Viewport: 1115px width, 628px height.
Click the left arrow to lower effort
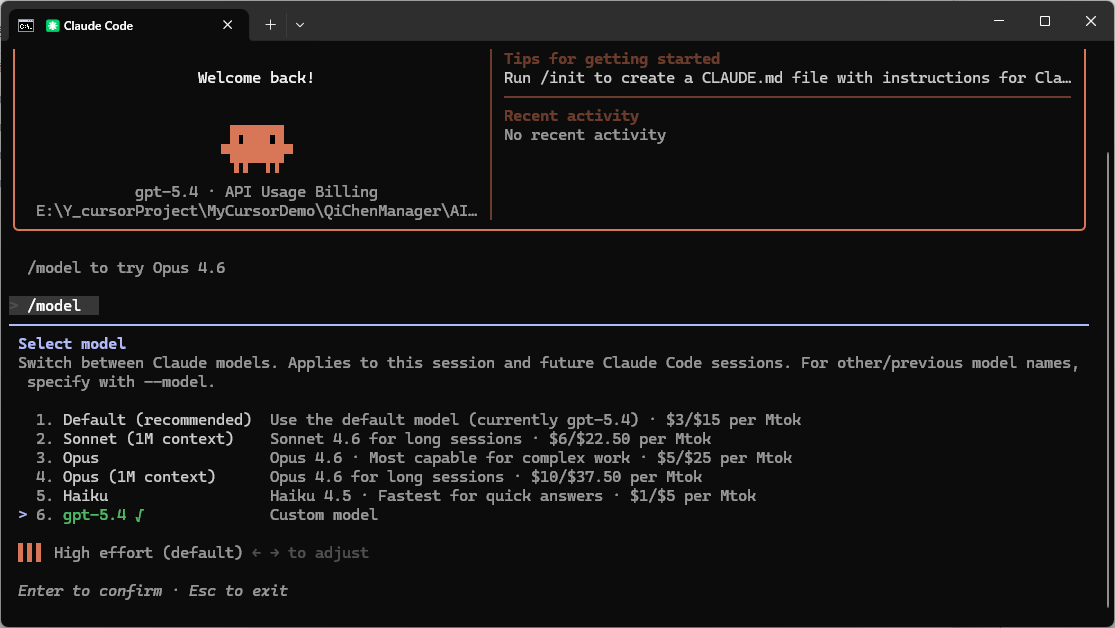click(x=257, y=553)
